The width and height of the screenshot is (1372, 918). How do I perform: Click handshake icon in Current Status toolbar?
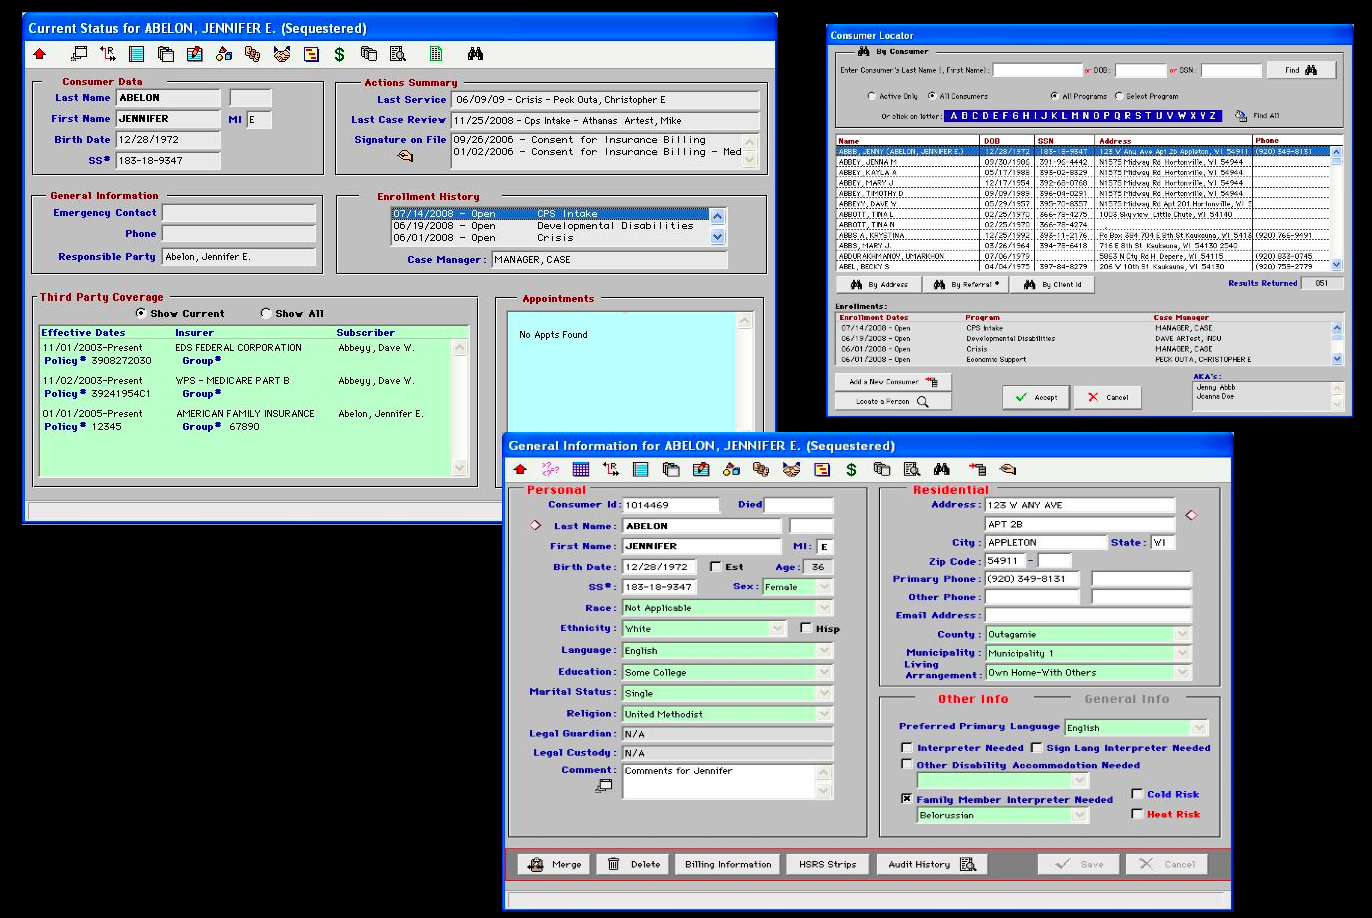[x=282, y=54]
